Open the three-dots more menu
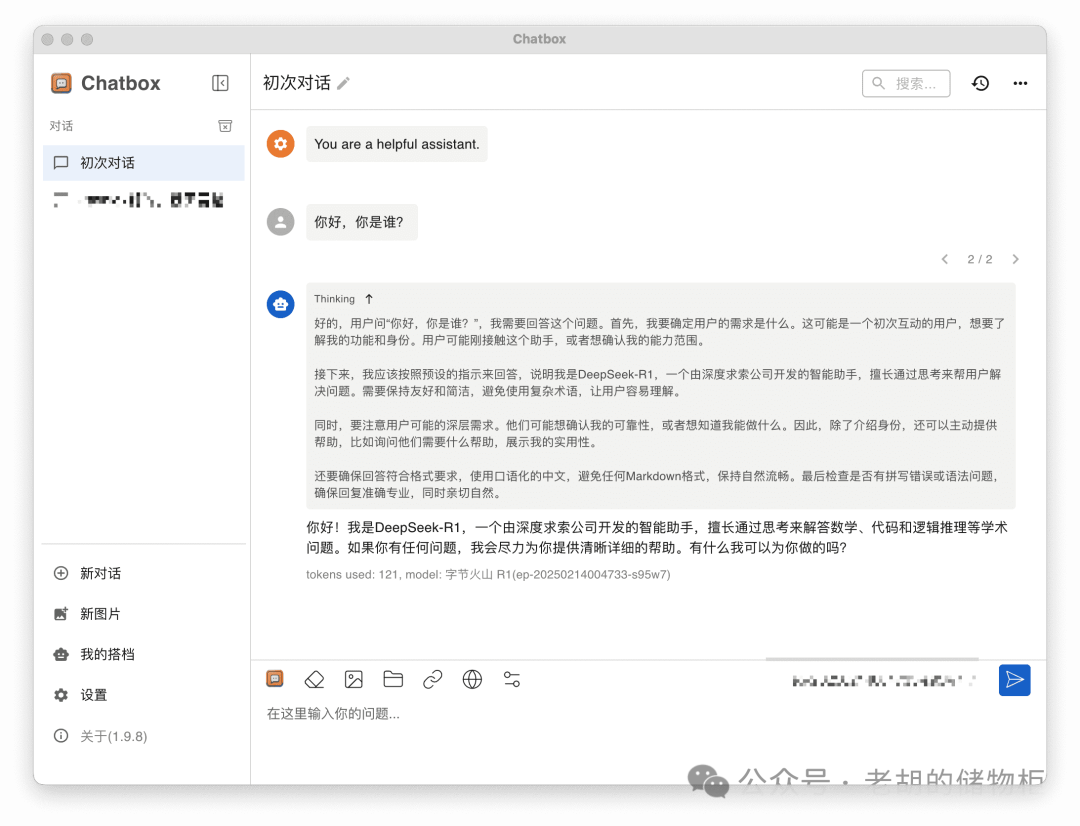 point(1020,83)
